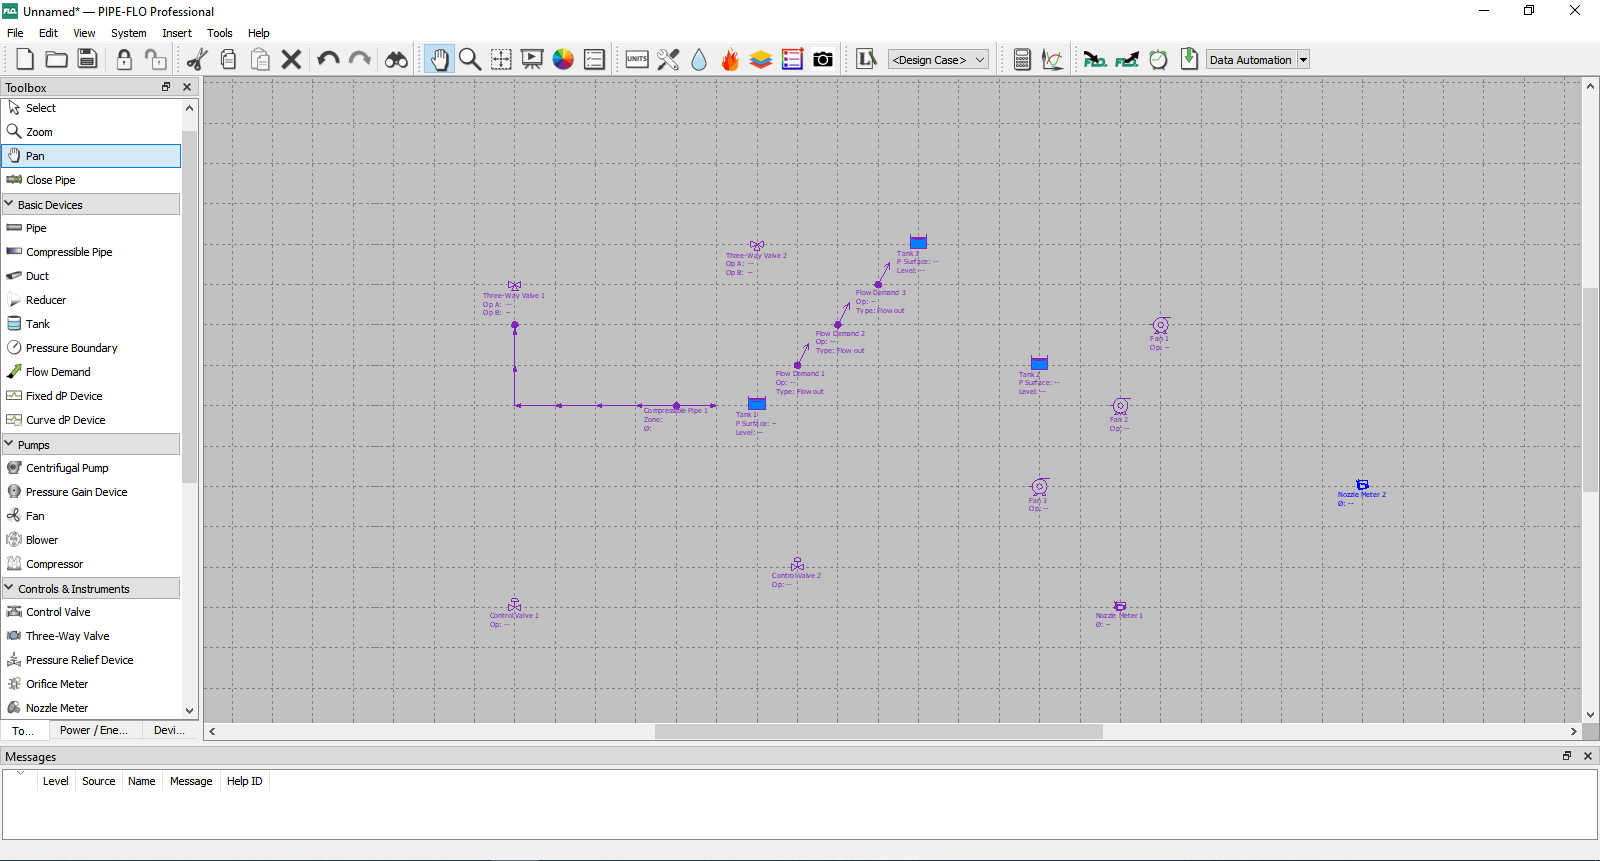The height and width of the screenshot is (861, 1600).
Task: Open the binoculars find tool
Action: [397, 59]
